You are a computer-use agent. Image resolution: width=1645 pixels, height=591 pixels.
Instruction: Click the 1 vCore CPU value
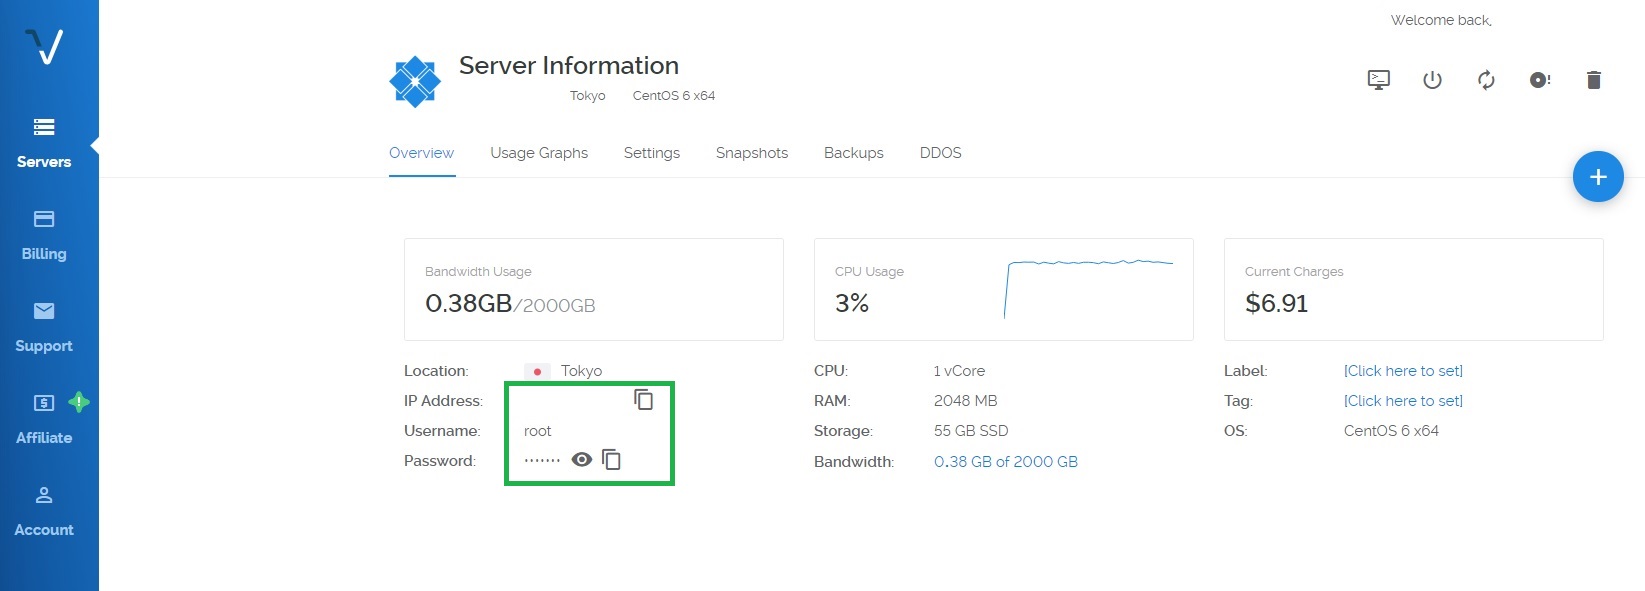pos(959,371)
